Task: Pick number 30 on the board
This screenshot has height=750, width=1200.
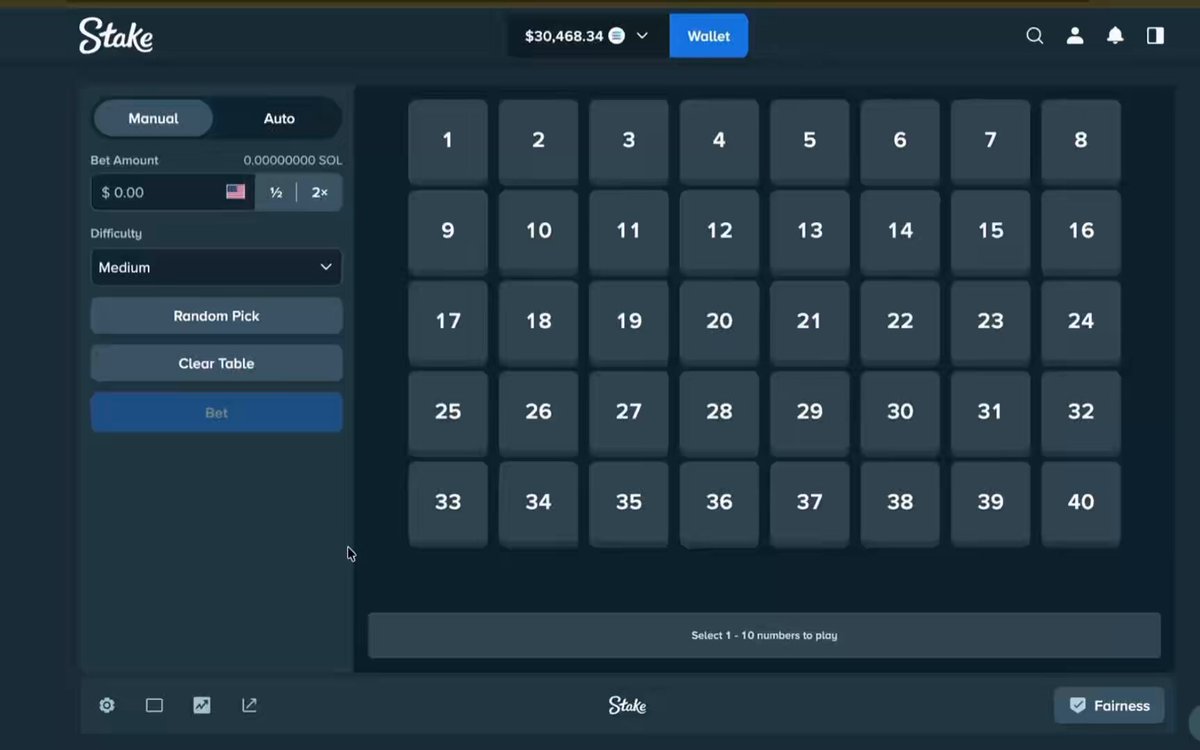Action: [900, 413]
